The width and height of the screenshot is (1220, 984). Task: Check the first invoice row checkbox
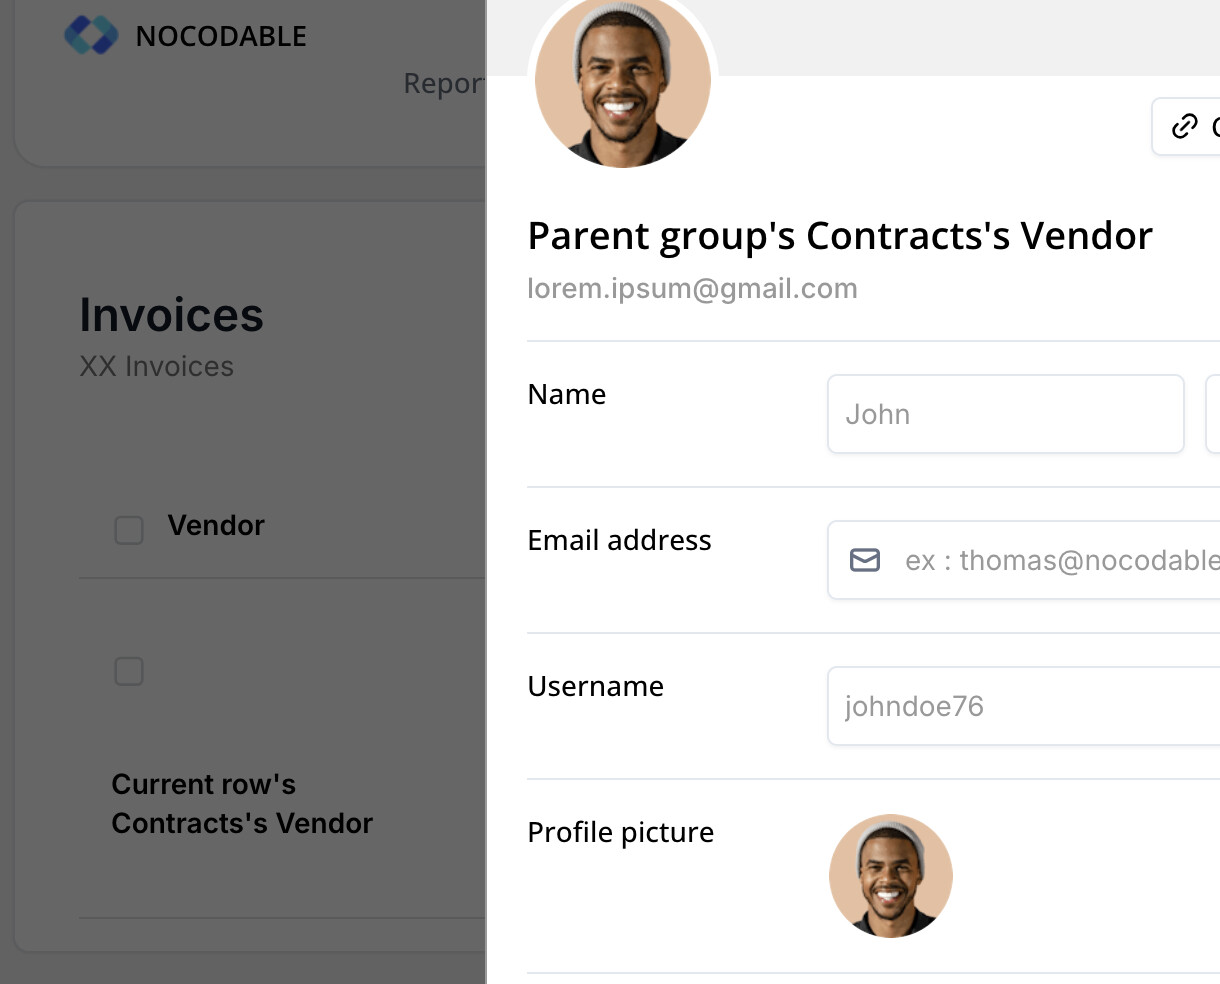pyautogui.click(x=129, y=671)
